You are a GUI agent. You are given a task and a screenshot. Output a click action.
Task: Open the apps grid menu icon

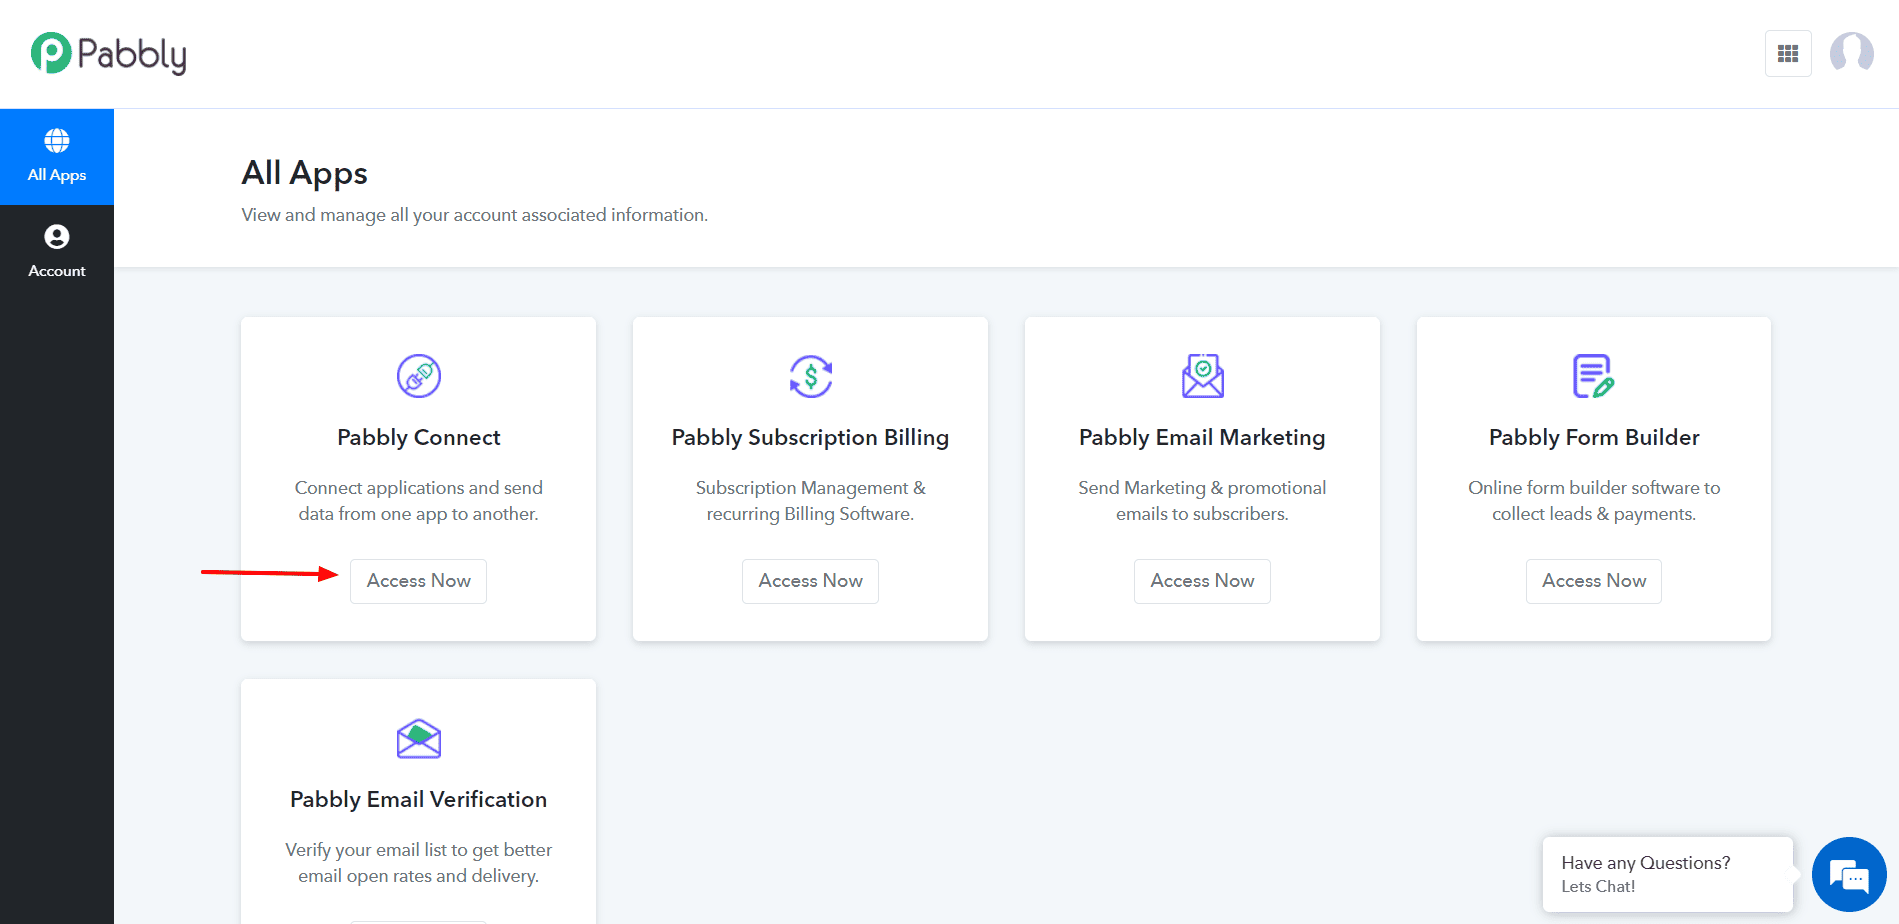tap(1788, 54)
